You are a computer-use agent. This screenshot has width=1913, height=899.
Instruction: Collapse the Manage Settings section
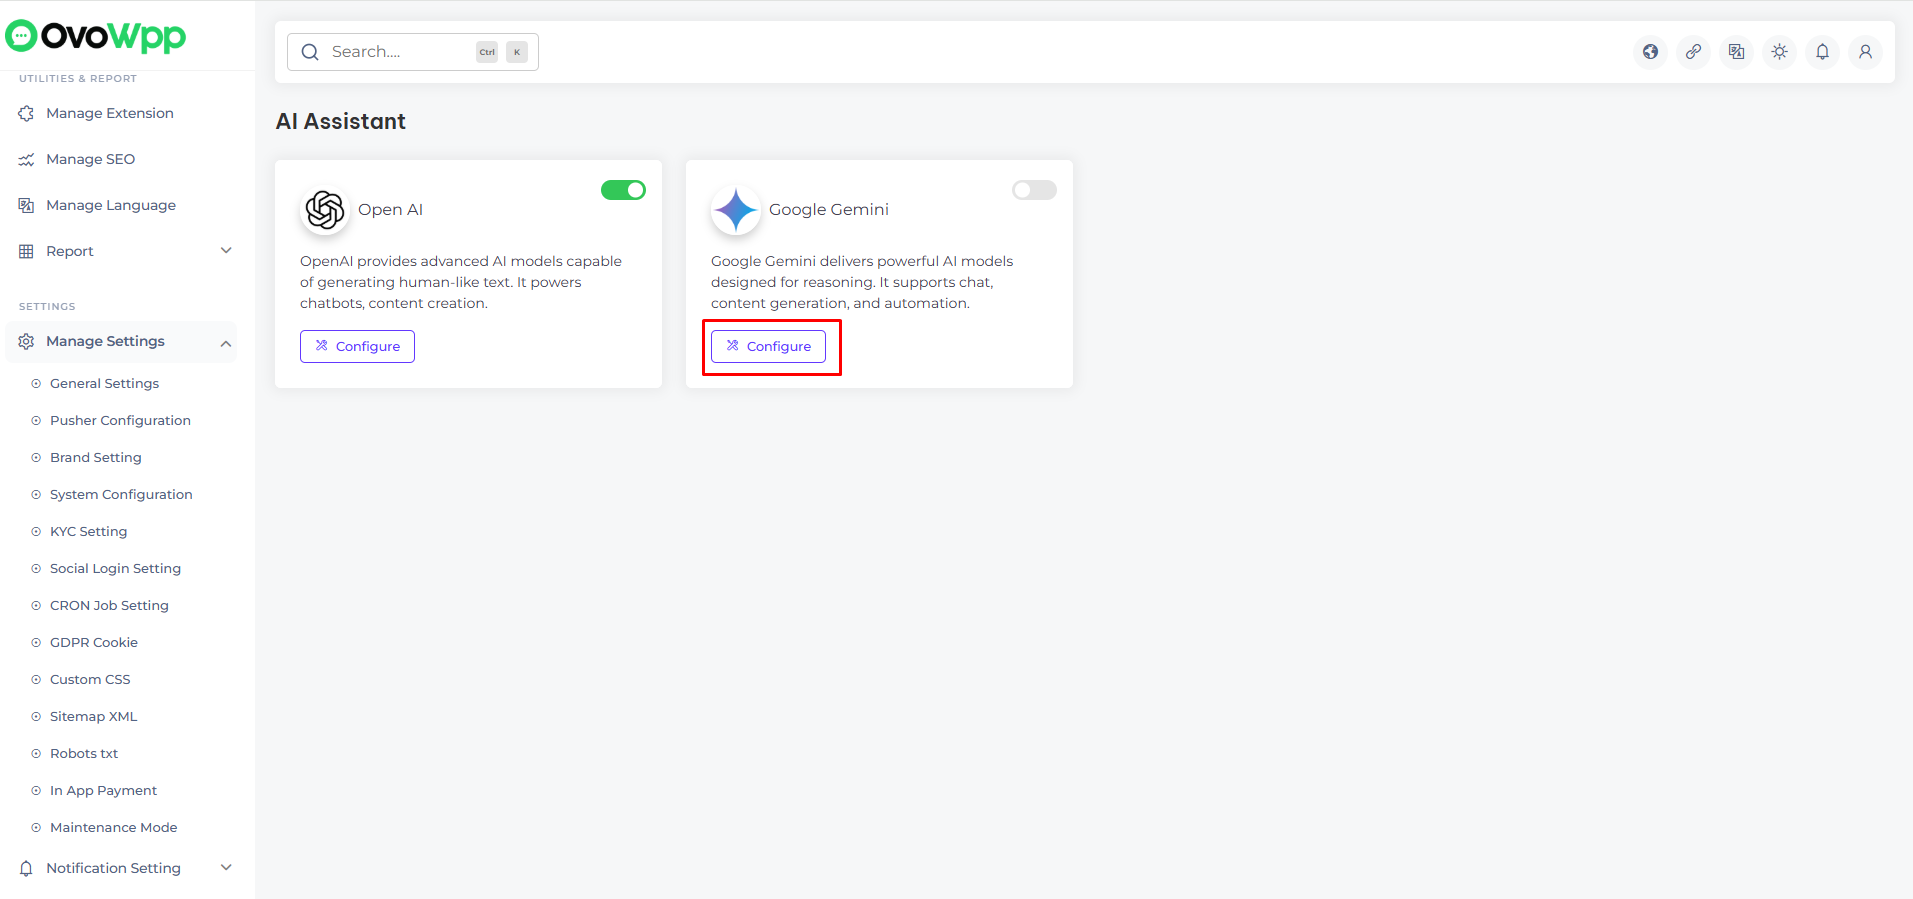(226, 343)
